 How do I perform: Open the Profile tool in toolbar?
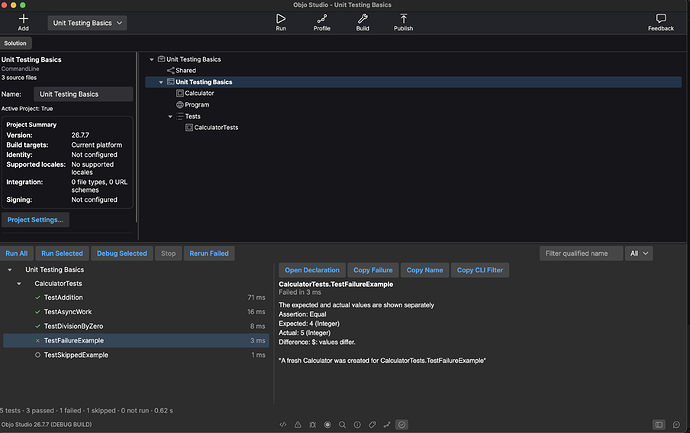tap(322, 18)
